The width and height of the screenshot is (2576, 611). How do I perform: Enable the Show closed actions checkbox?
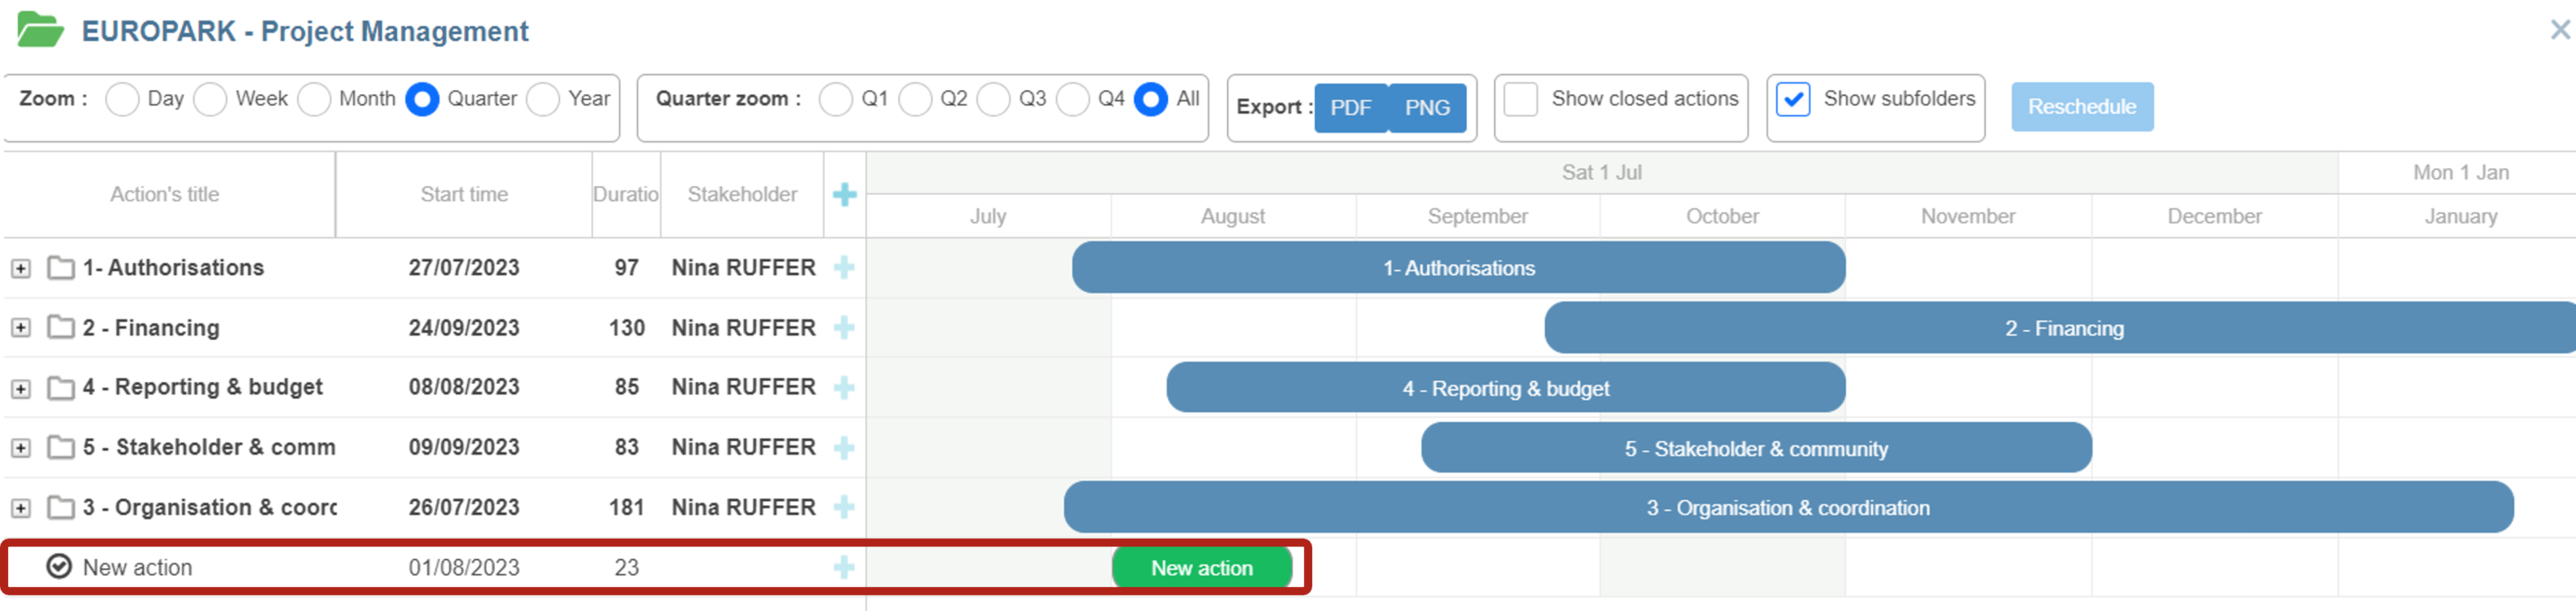1520,100
